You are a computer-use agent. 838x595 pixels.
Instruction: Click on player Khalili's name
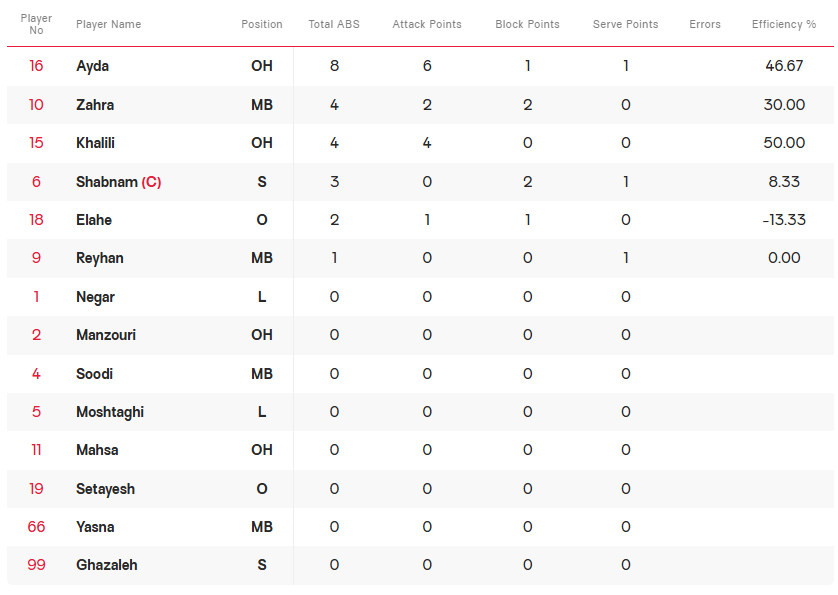(95, 143)
